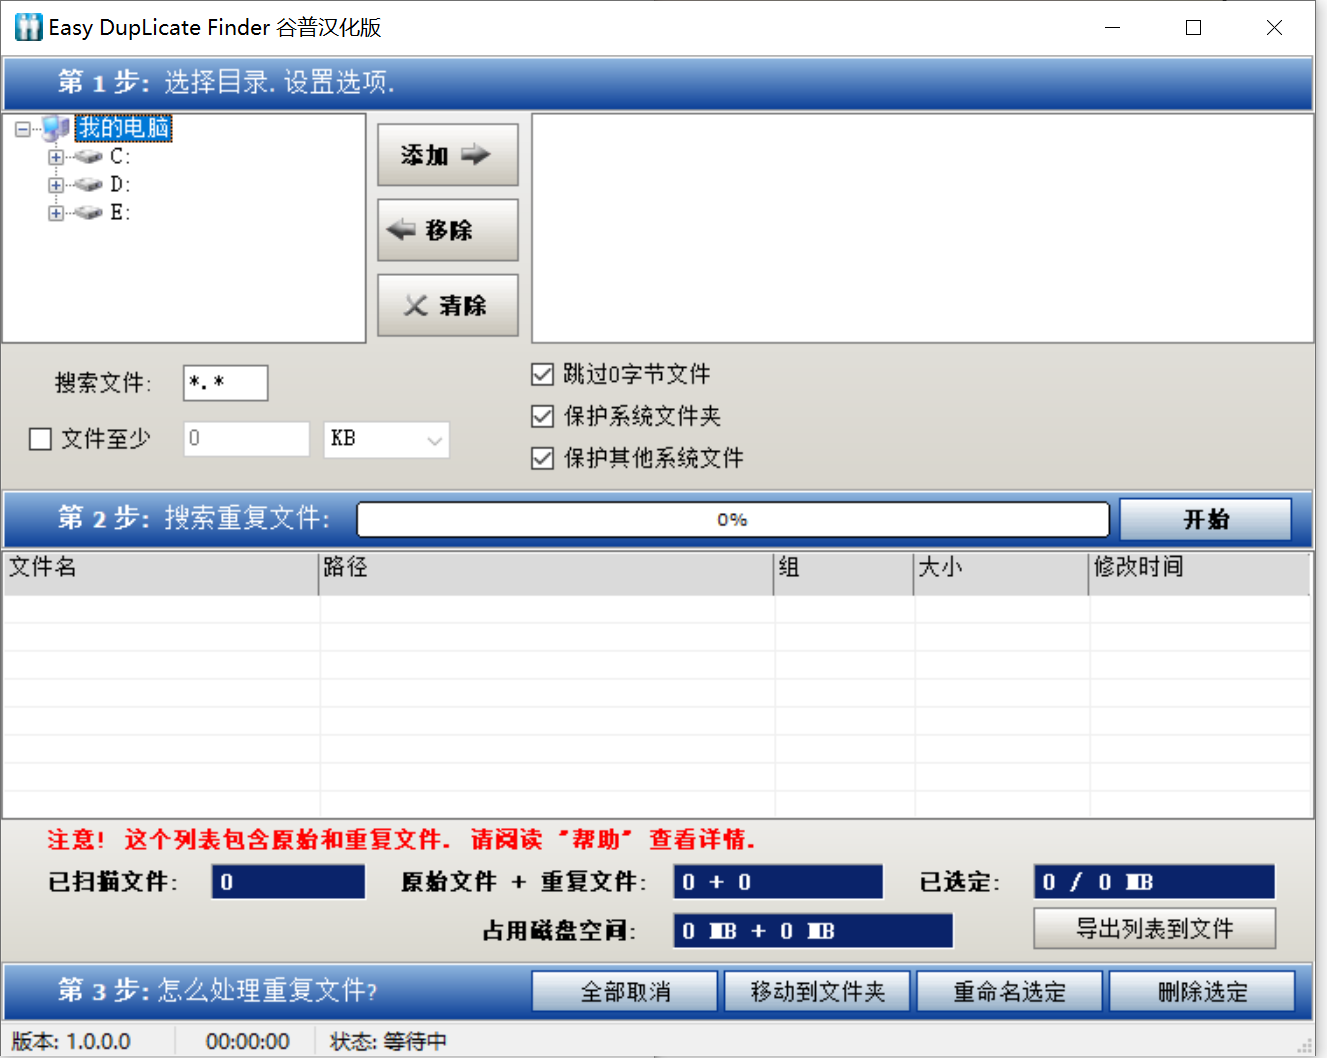Click the 占用磁盘空间 value field
Screen dimensions: 1327x1058
point(813,931)
